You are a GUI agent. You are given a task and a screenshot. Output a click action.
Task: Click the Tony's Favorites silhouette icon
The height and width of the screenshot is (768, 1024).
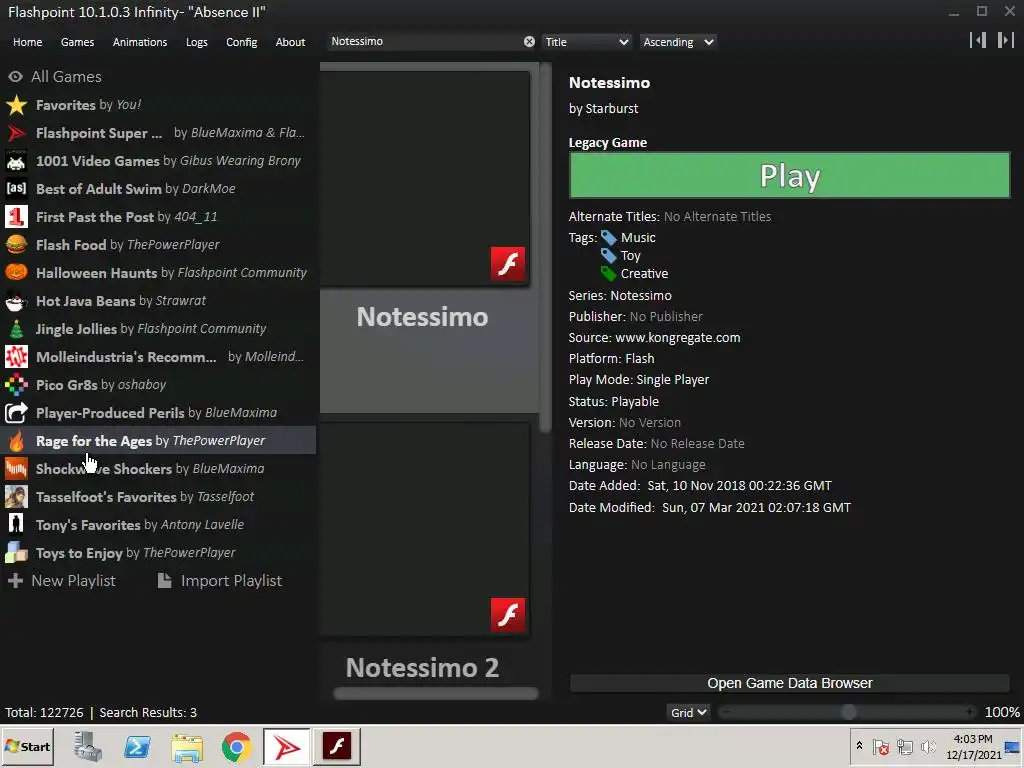tap(16, 525)
